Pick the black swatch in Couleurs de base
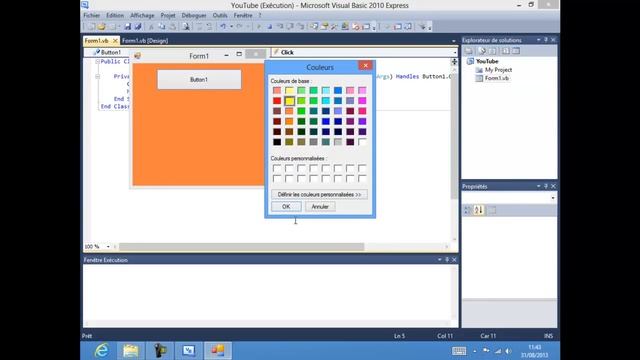 tap(277, 142)
